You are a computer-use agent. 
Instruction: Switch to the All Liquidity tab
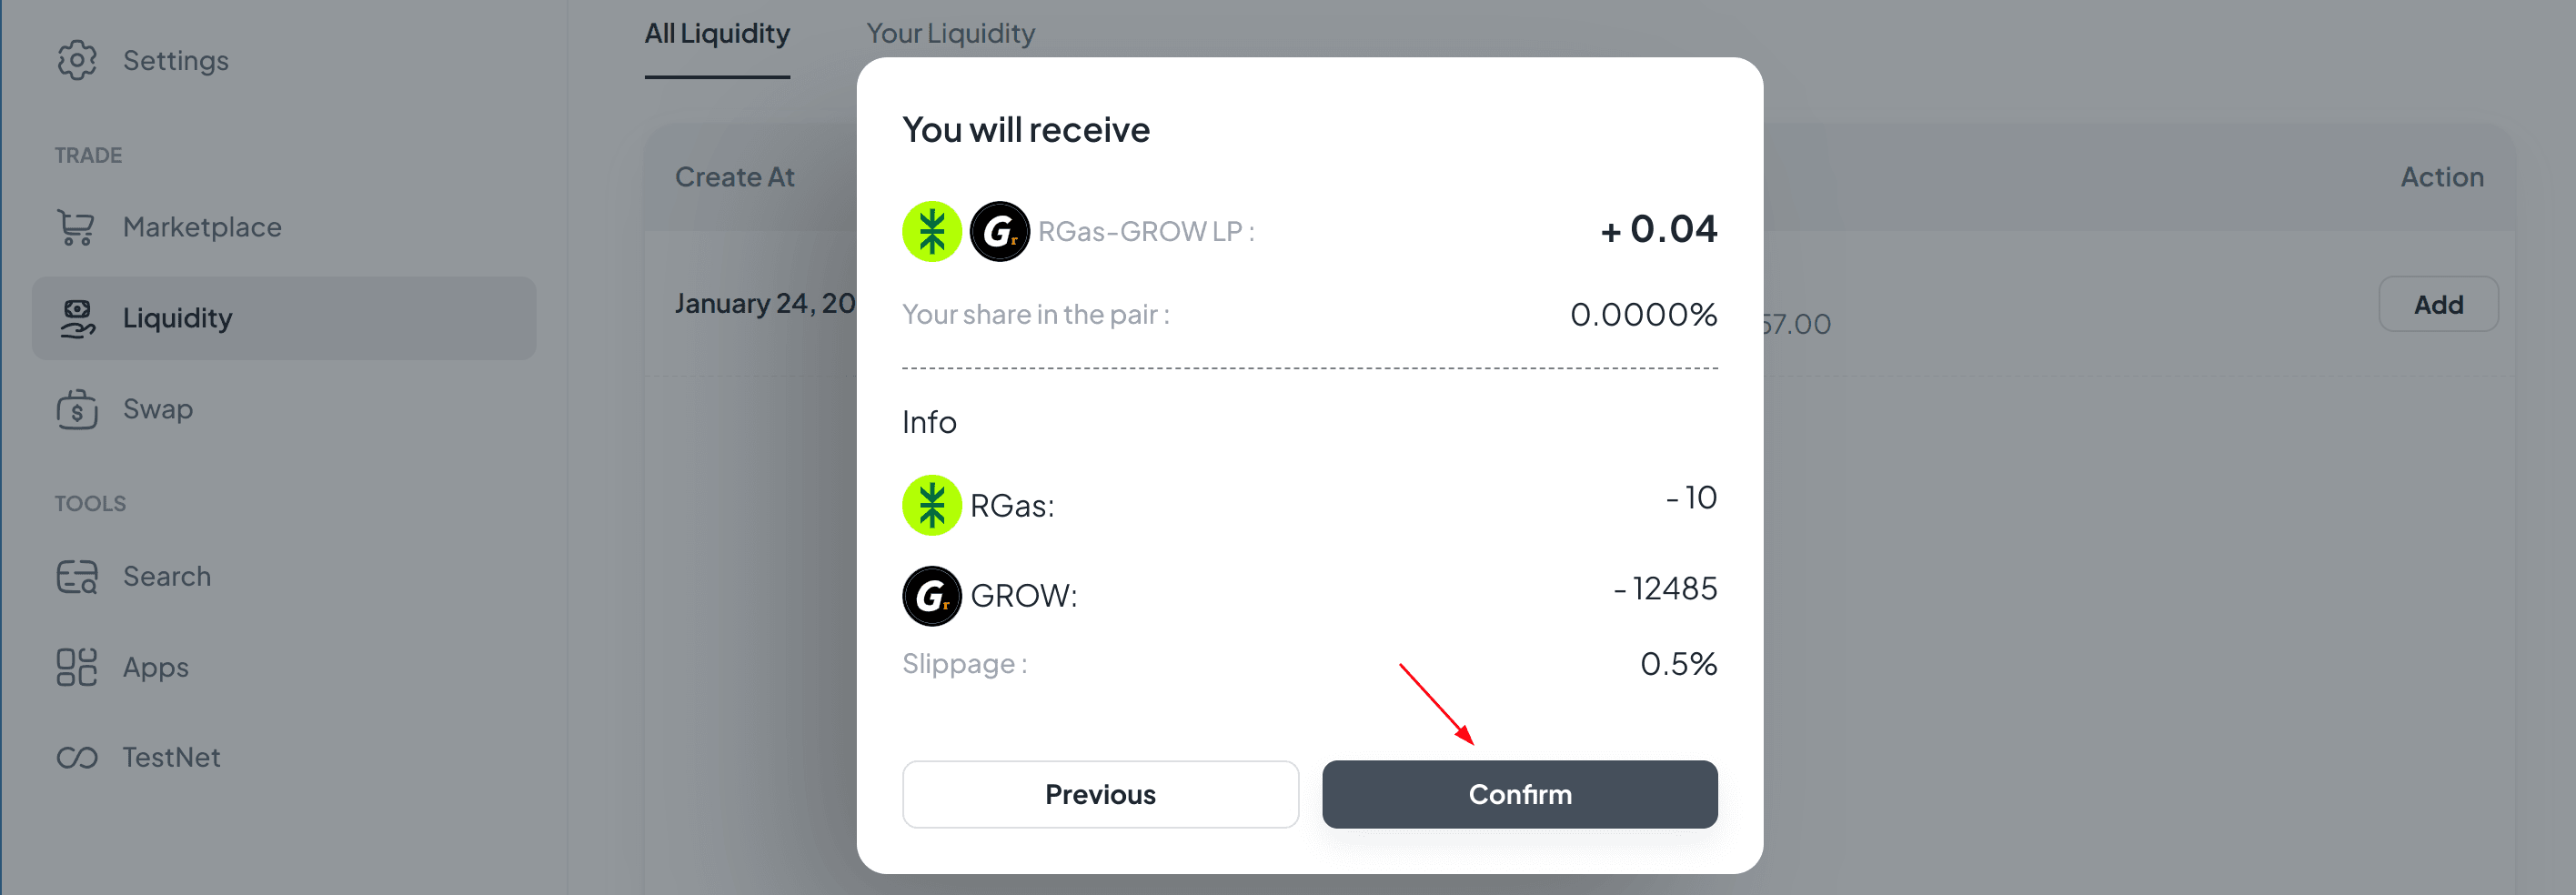717,34
